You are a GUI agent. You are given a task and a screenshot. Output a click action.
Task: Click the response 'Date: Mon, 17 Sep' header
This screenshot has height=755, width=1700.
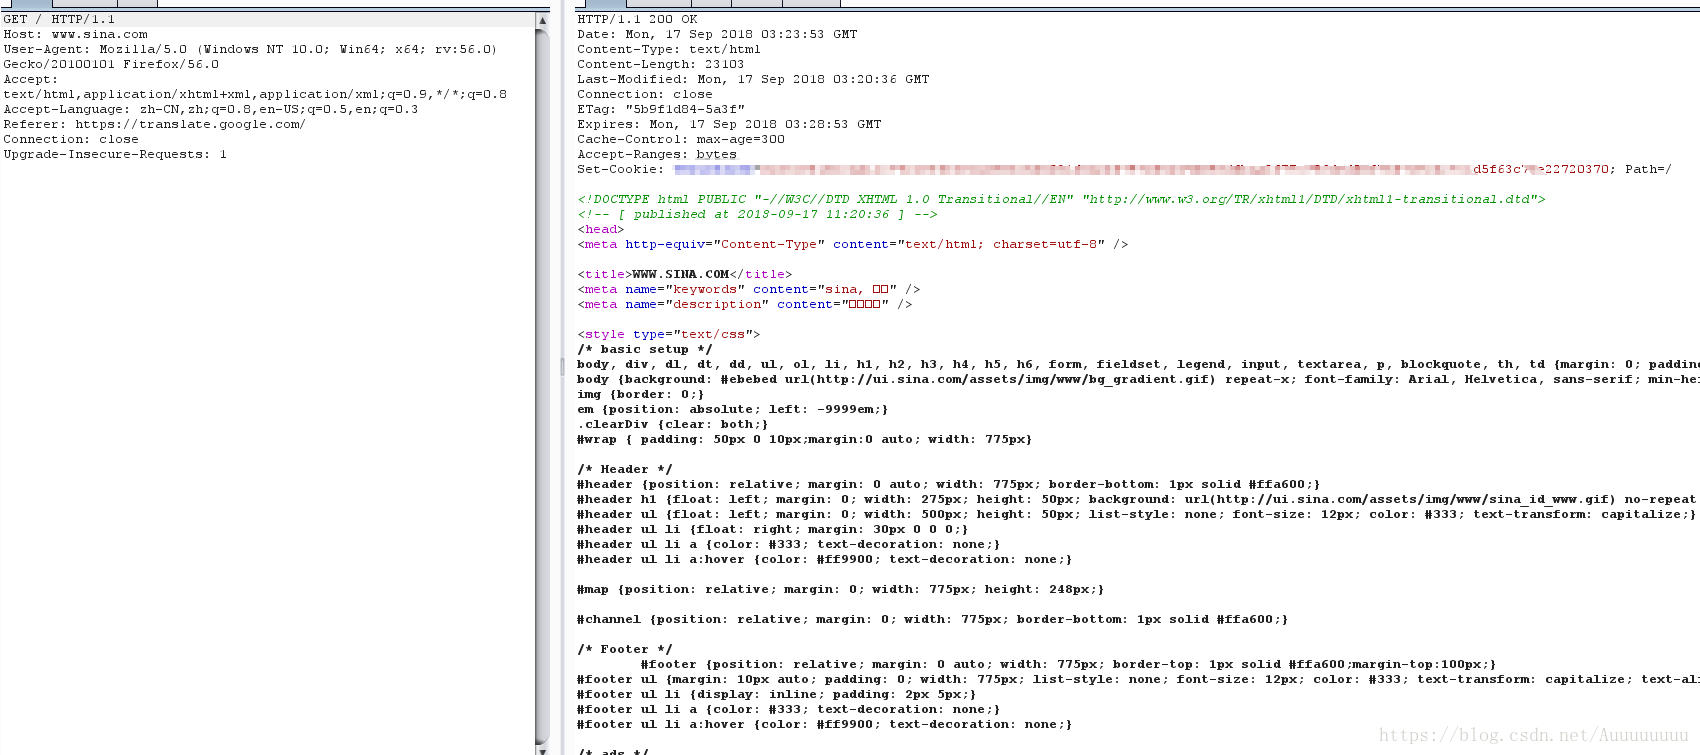point(717,34)
